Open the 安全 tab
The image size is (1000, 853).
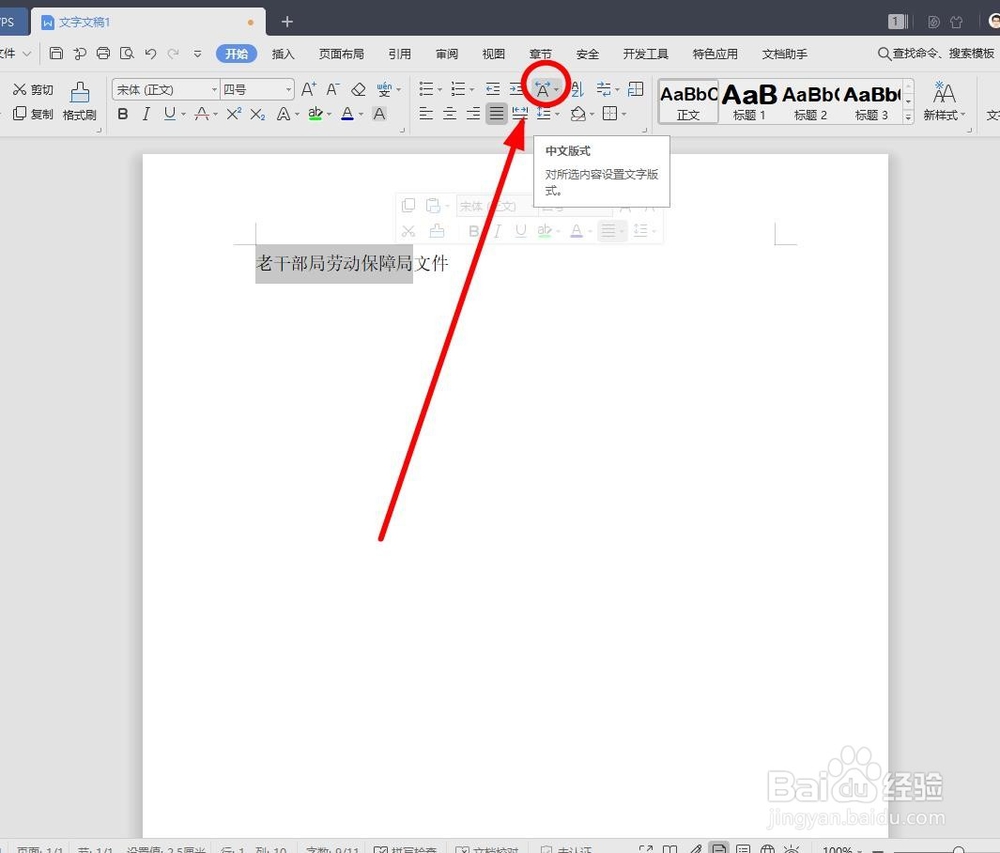pyautogui.click(x=587, y=54)
